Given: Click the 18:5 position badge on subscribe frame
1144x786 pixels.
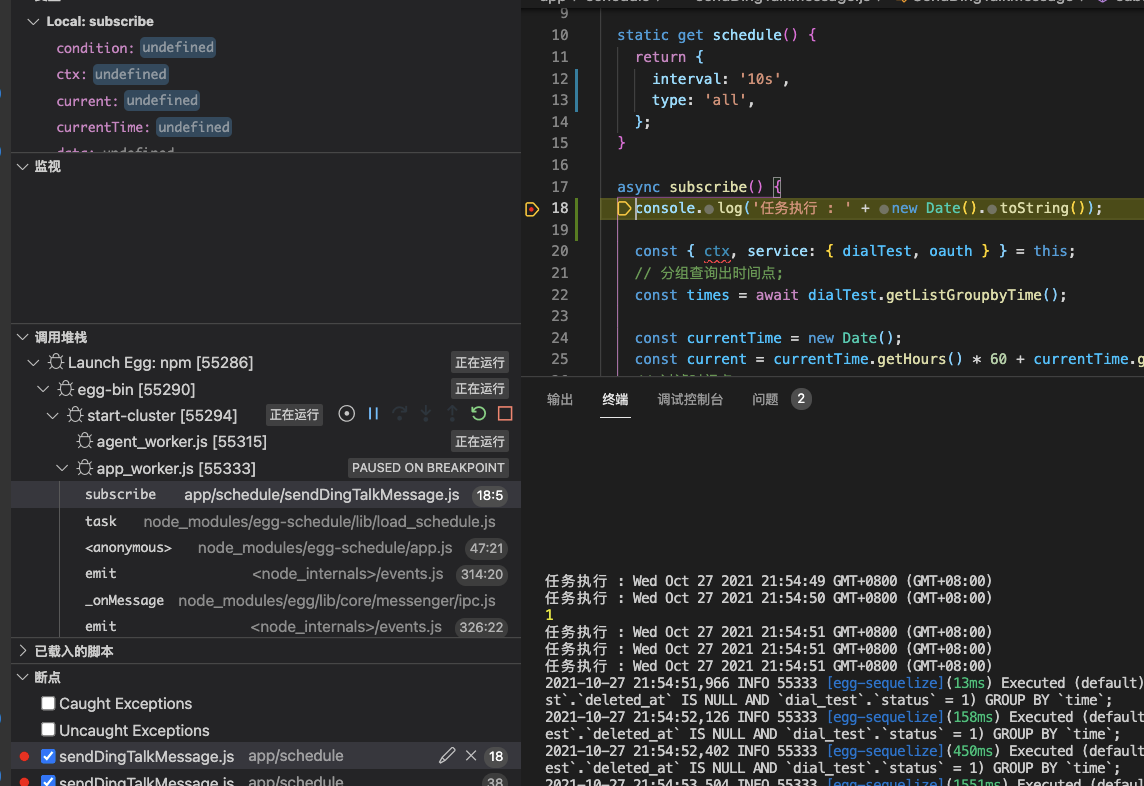Looking at the screenshot, I should pos(490,495).
